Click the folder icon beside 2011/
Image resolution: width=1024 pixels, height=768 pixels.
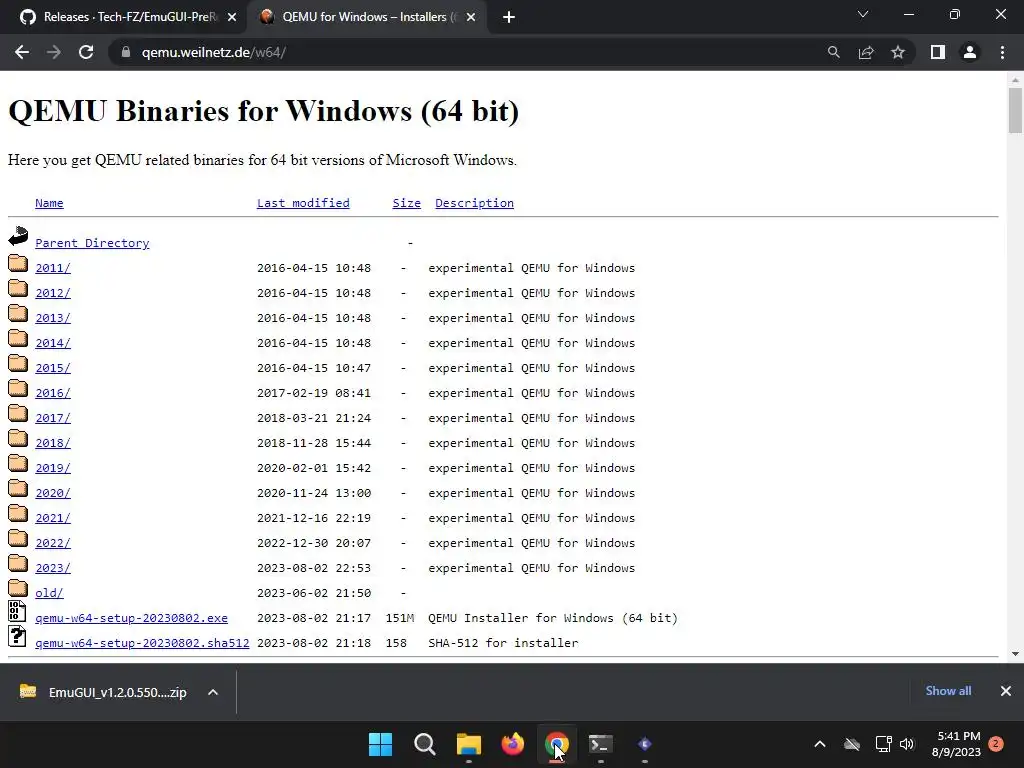(x=18, y=263)
